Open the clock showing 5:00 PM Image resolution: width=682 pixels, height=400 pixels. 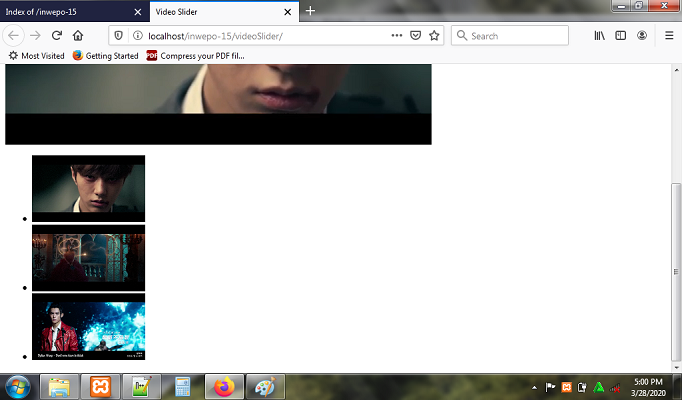point(648,387)
